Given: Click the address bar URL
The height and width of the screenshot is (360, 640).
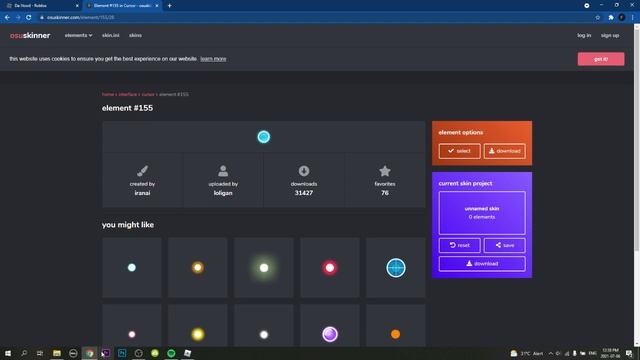Looking at the screenshot, I should [80, 18].
